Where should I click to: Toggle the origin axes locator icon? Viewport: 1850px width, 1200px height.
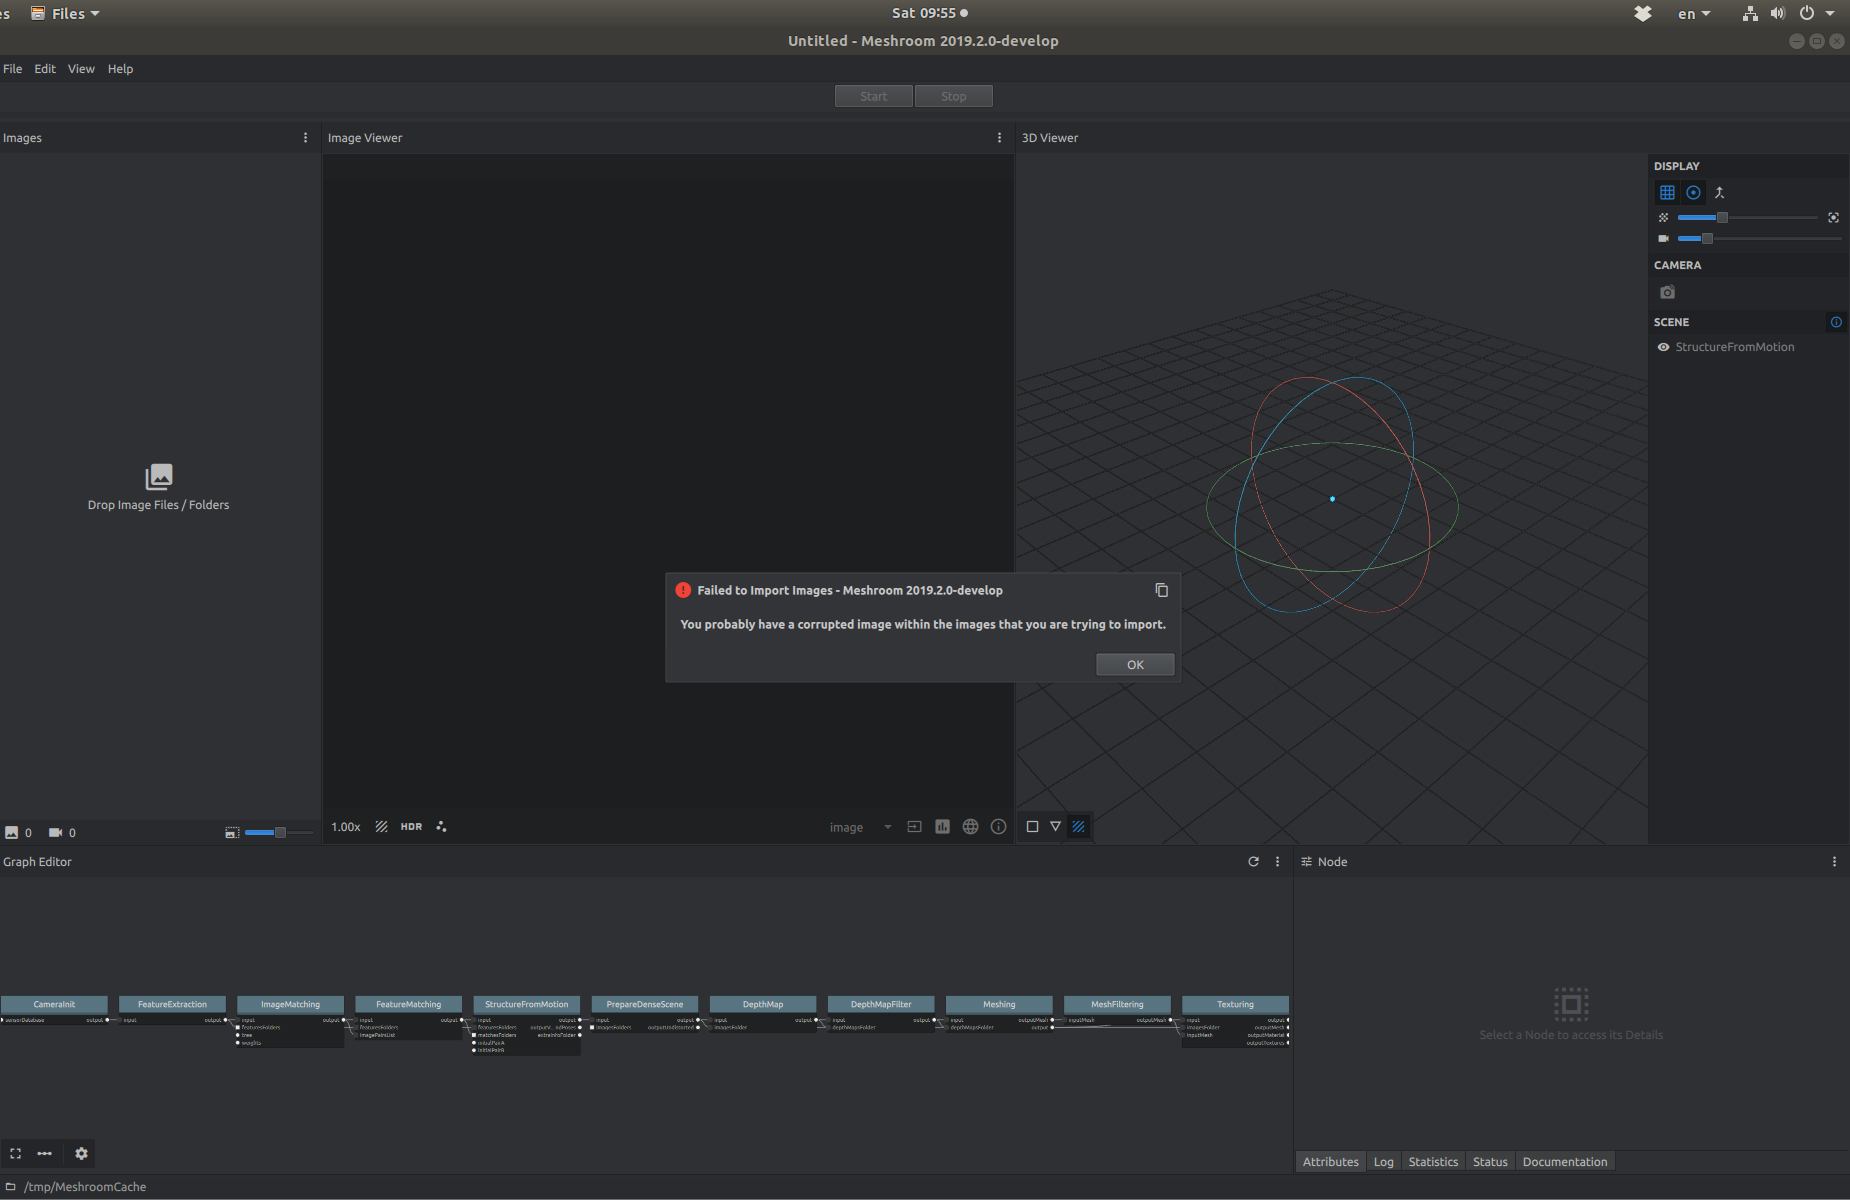[x=1720, y=193]
